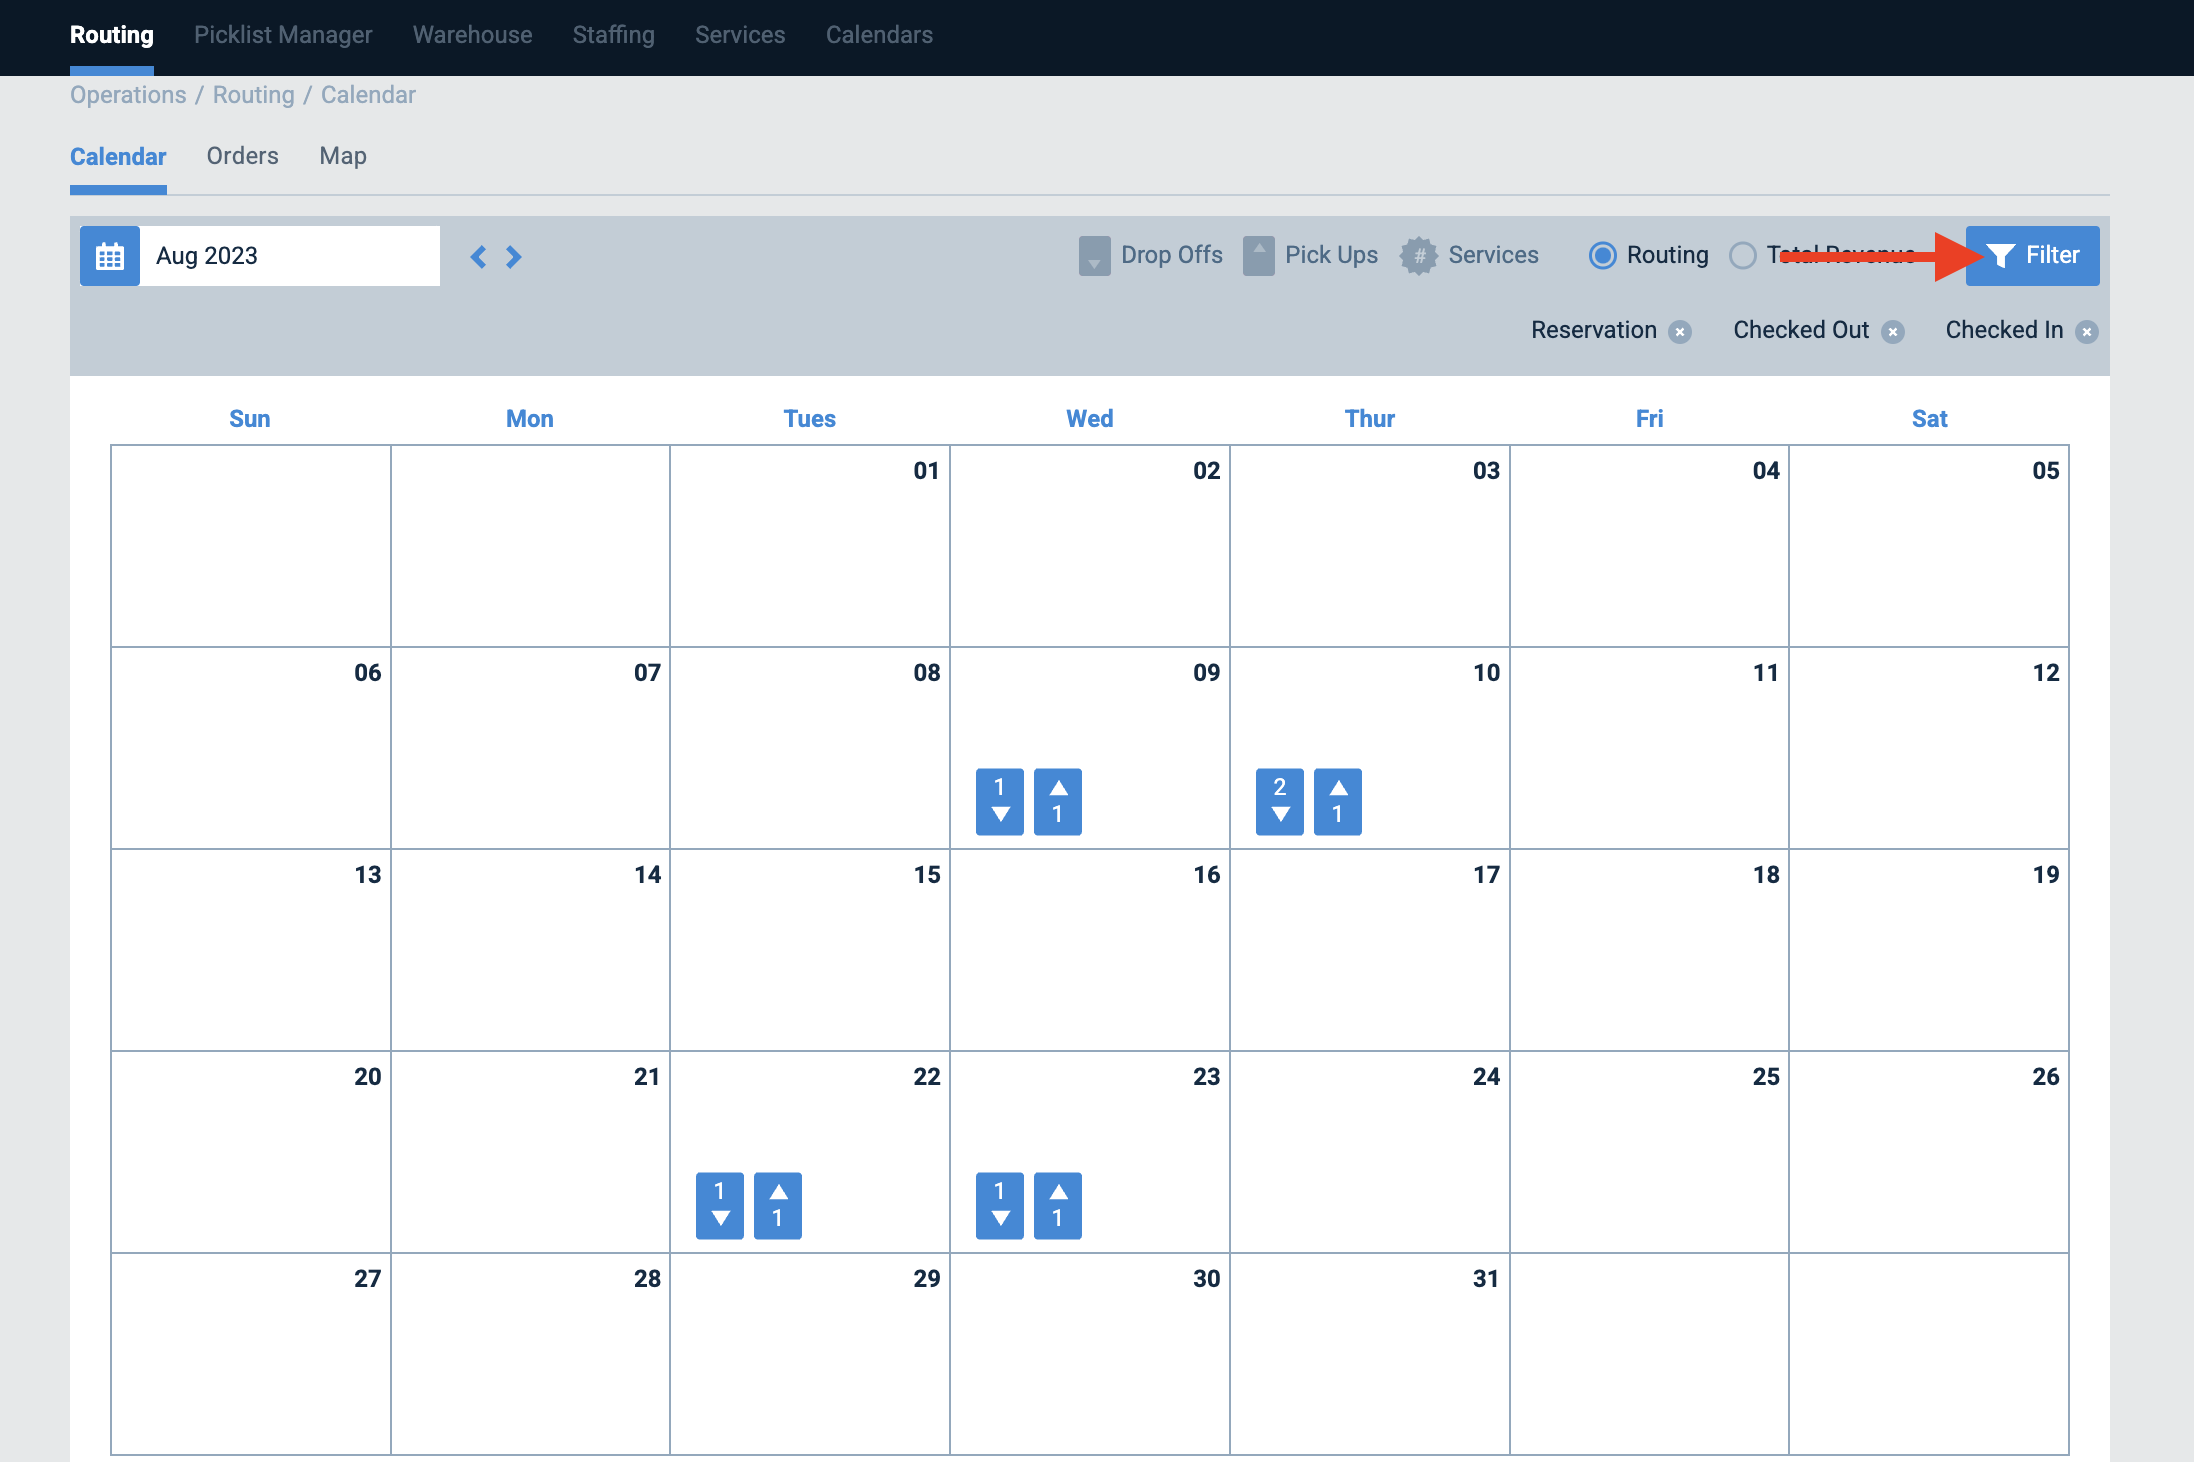Go to next month arrow
Screen dimensions: 2194x1462
(x=513, y=257)
